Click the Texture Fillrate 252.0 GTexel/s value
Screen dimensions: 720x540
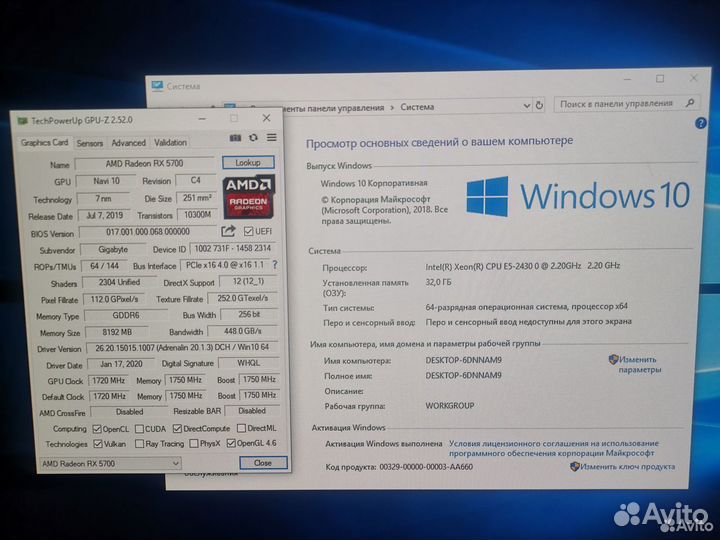coord(242,298)
